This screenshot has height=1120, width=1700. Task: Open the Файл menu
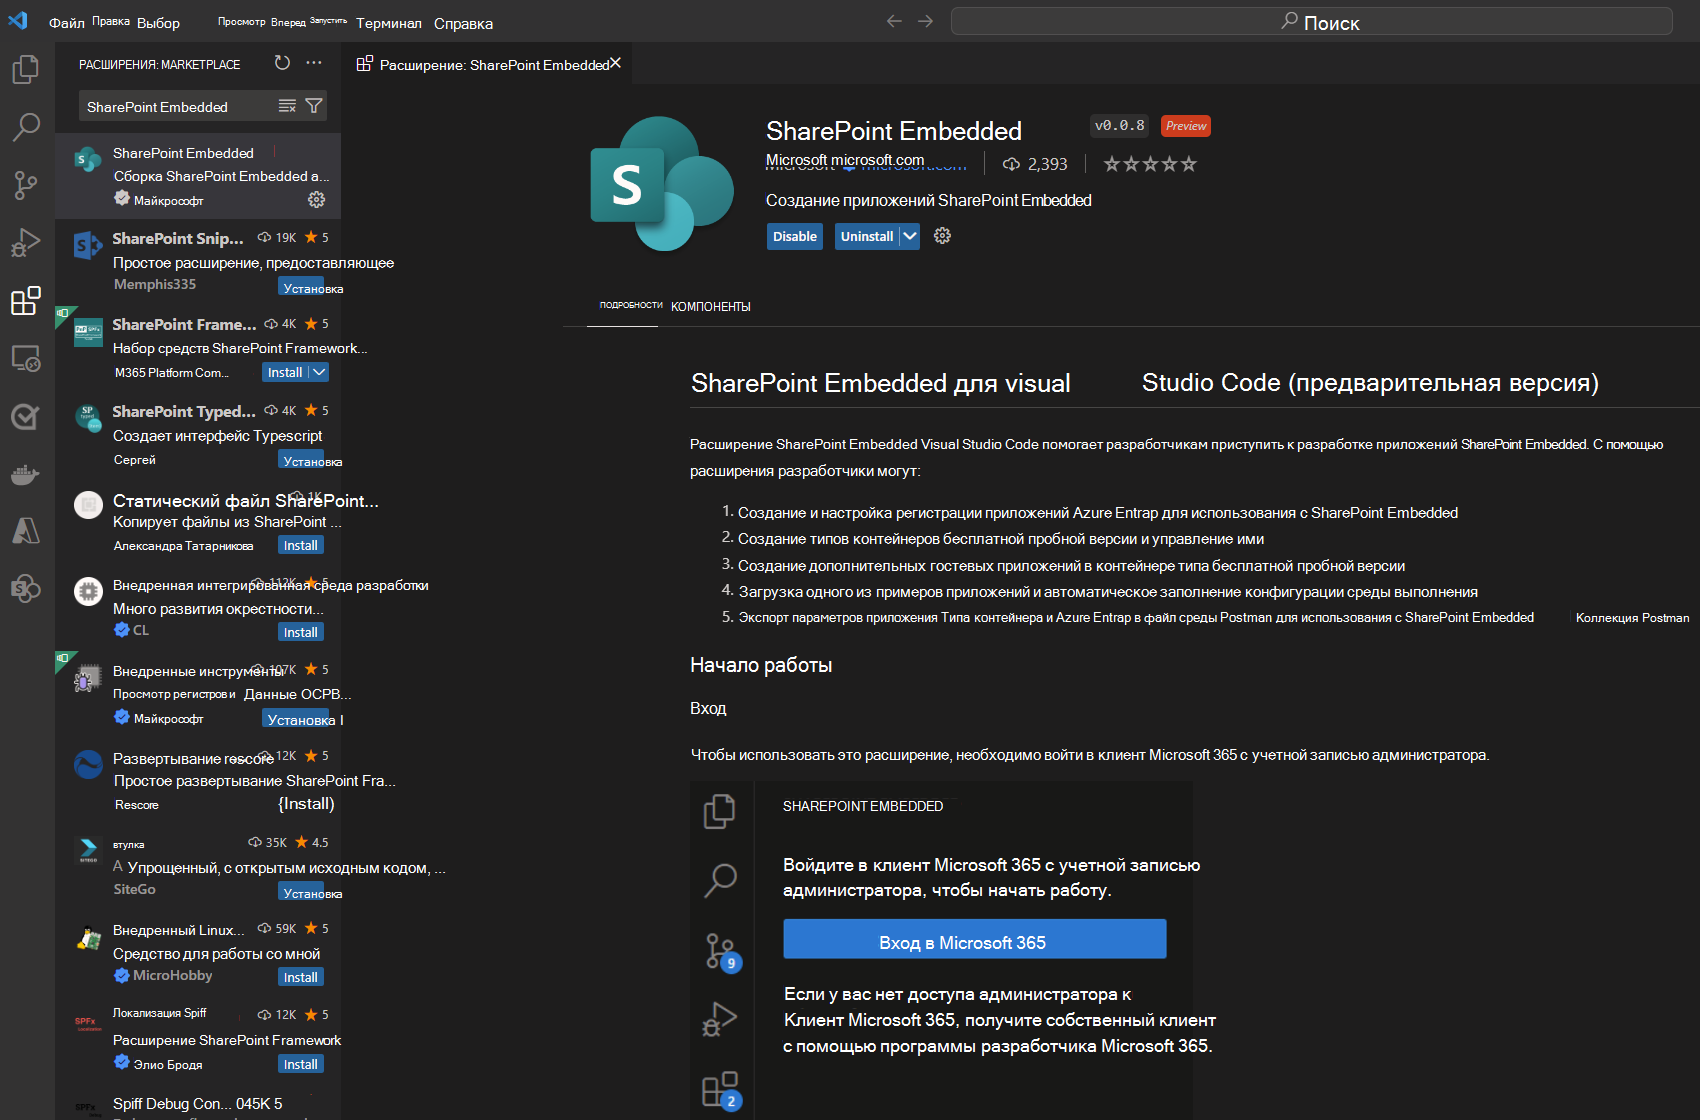pos(67,23)
